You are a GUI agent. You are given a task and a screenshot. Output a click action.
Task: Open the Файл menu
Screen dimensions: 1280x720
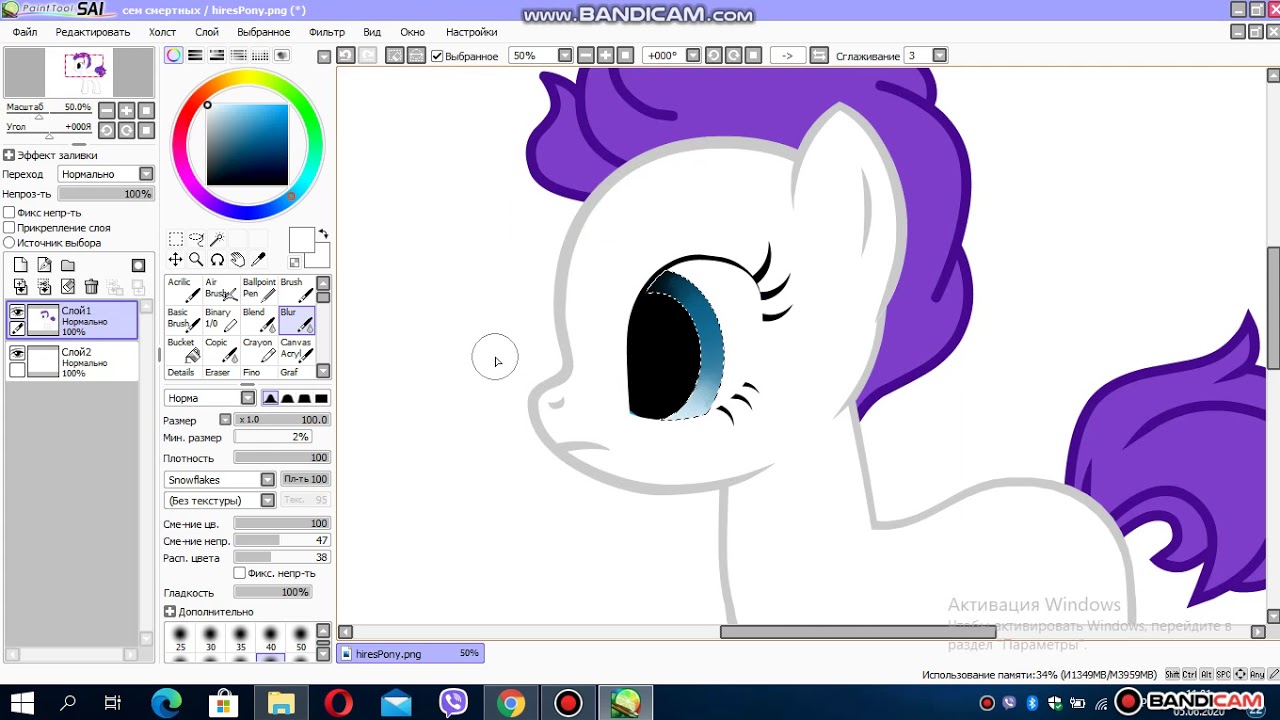pos(25,32)
